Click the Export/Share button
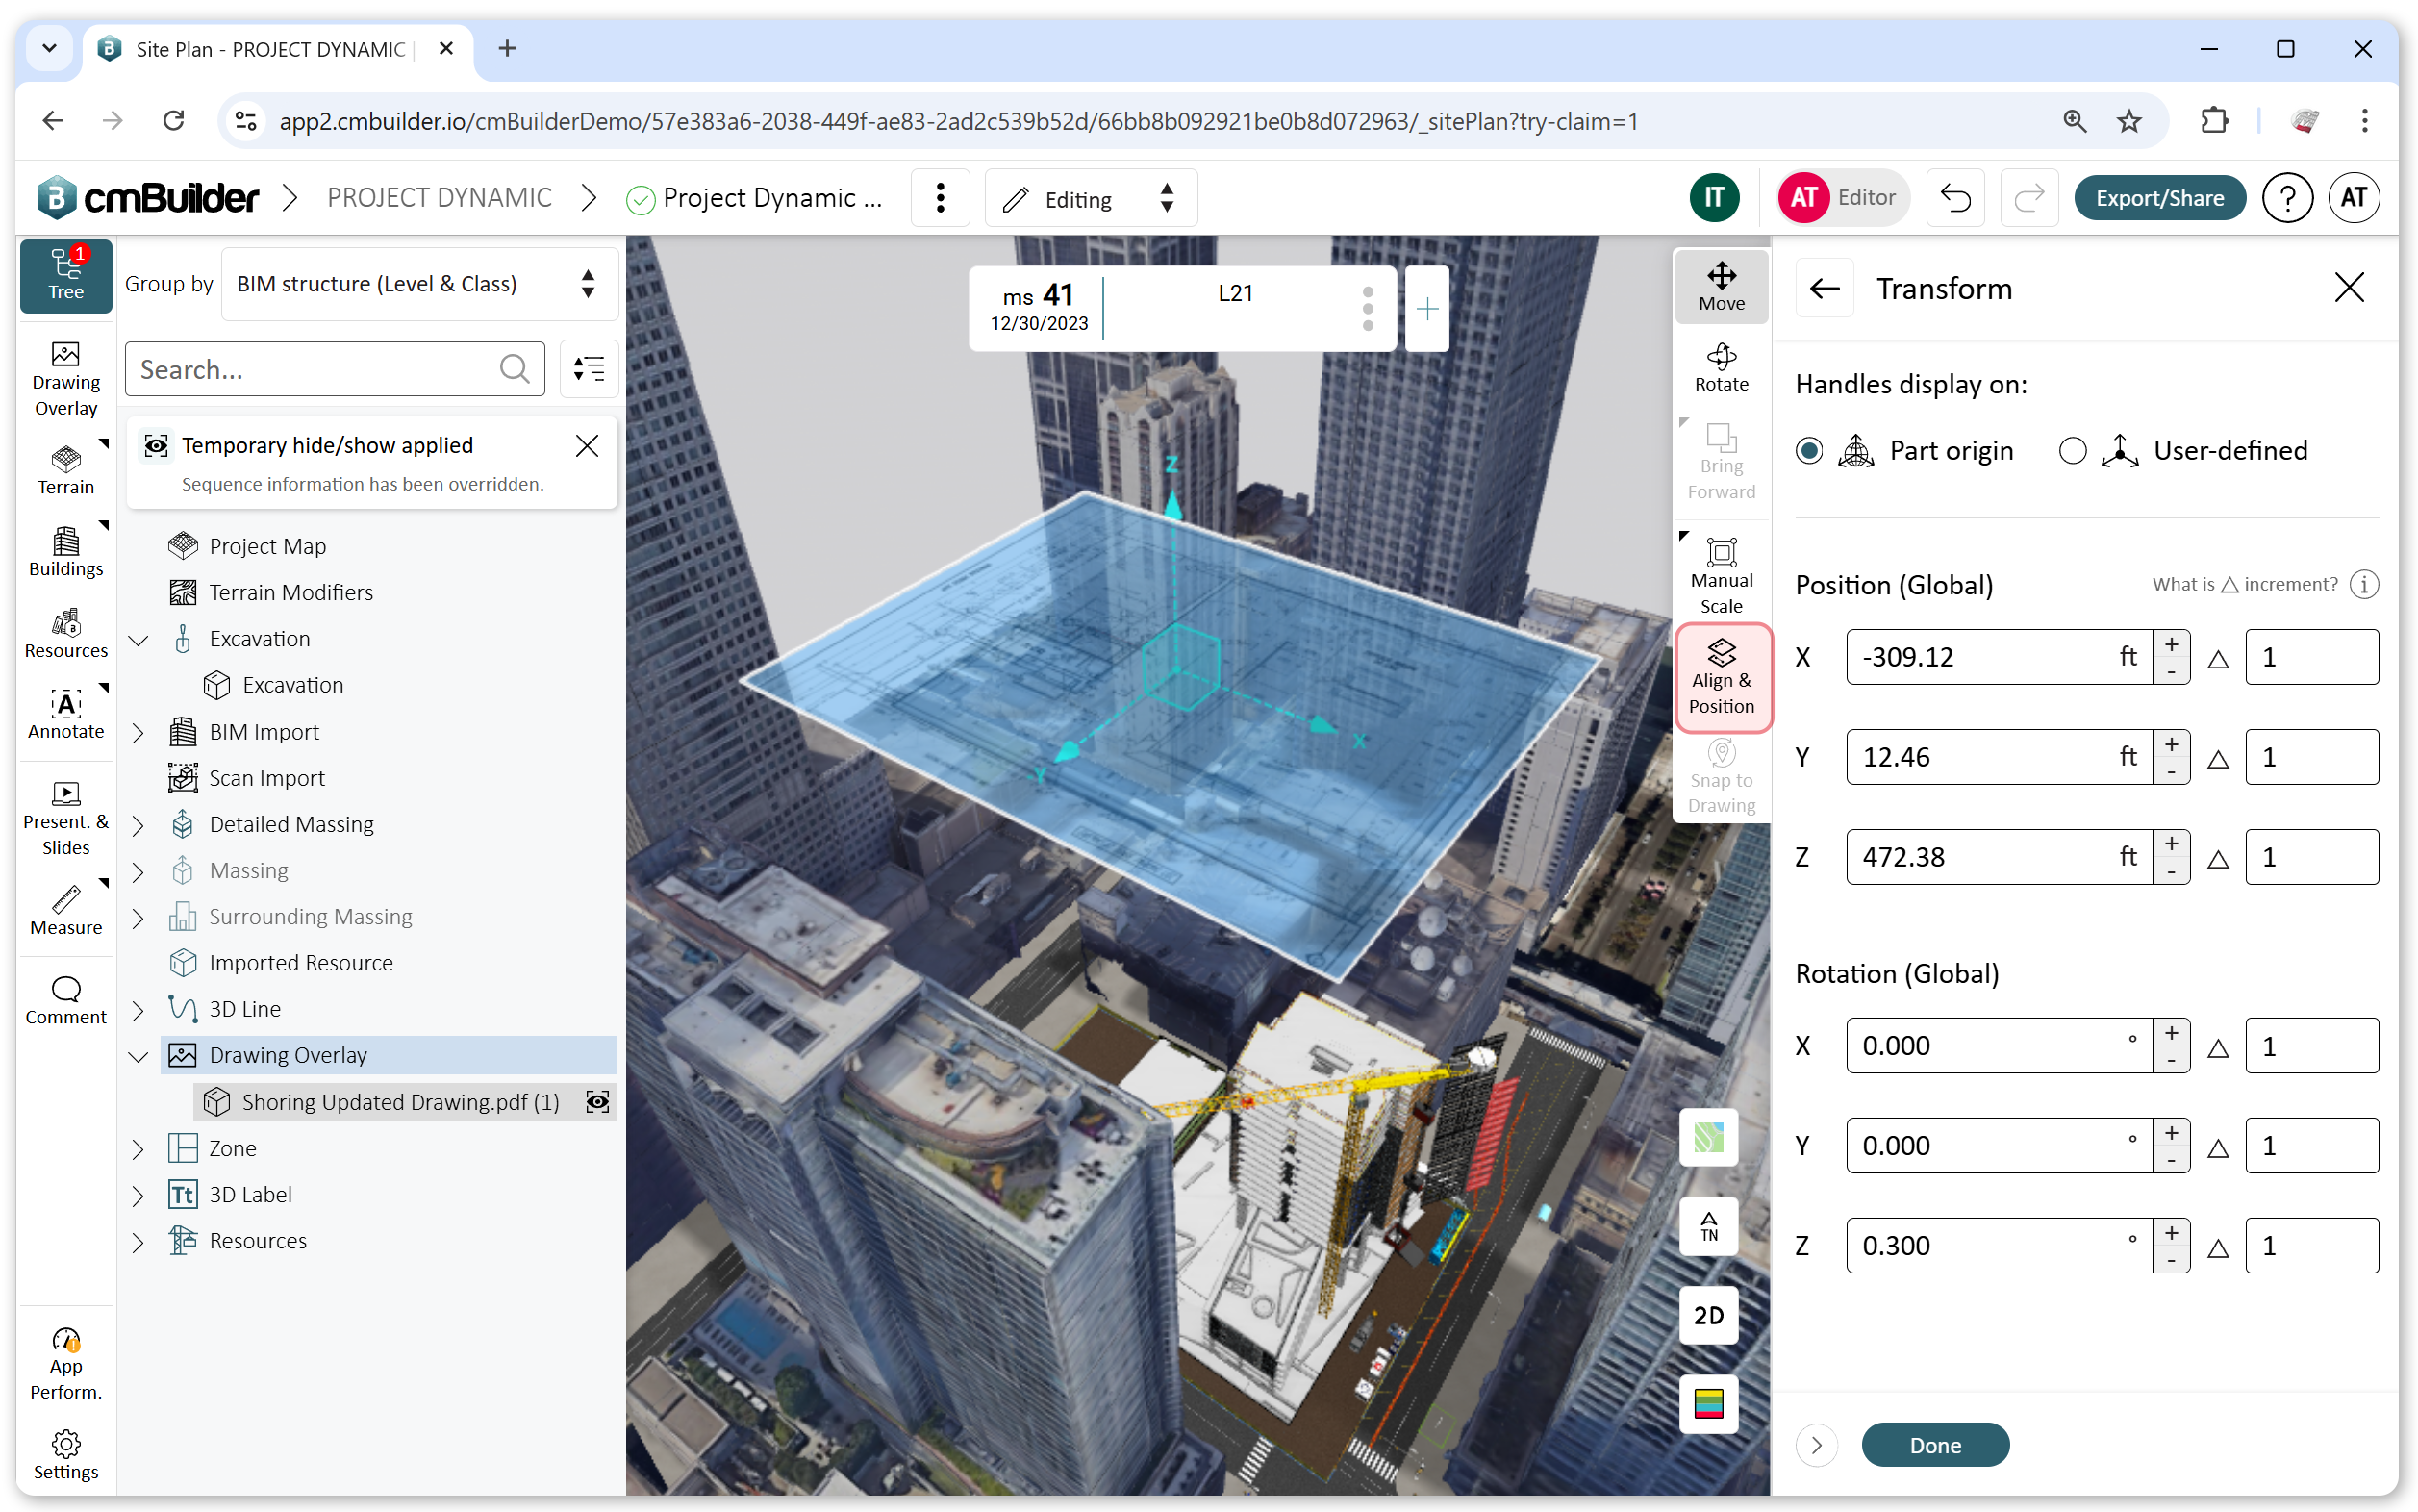Viewport: 2418px width, 1512px height. click(x=2158, y=198)
